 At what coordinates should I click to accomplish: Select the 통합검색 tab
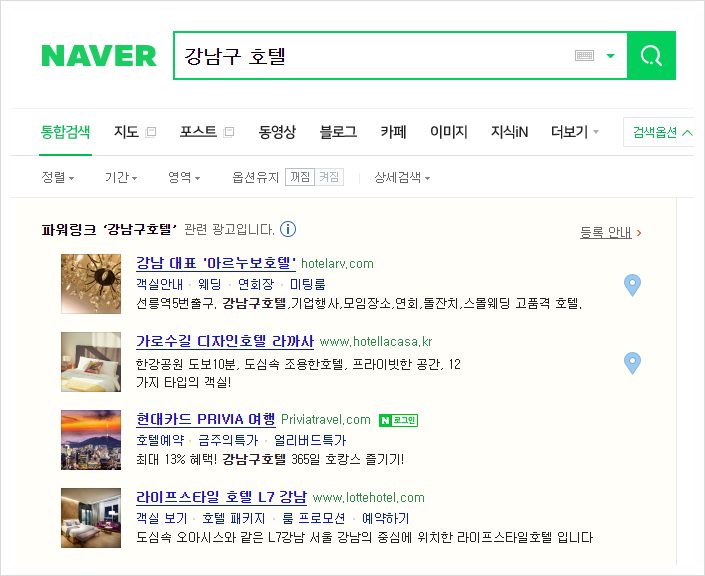tap(65, 132)
